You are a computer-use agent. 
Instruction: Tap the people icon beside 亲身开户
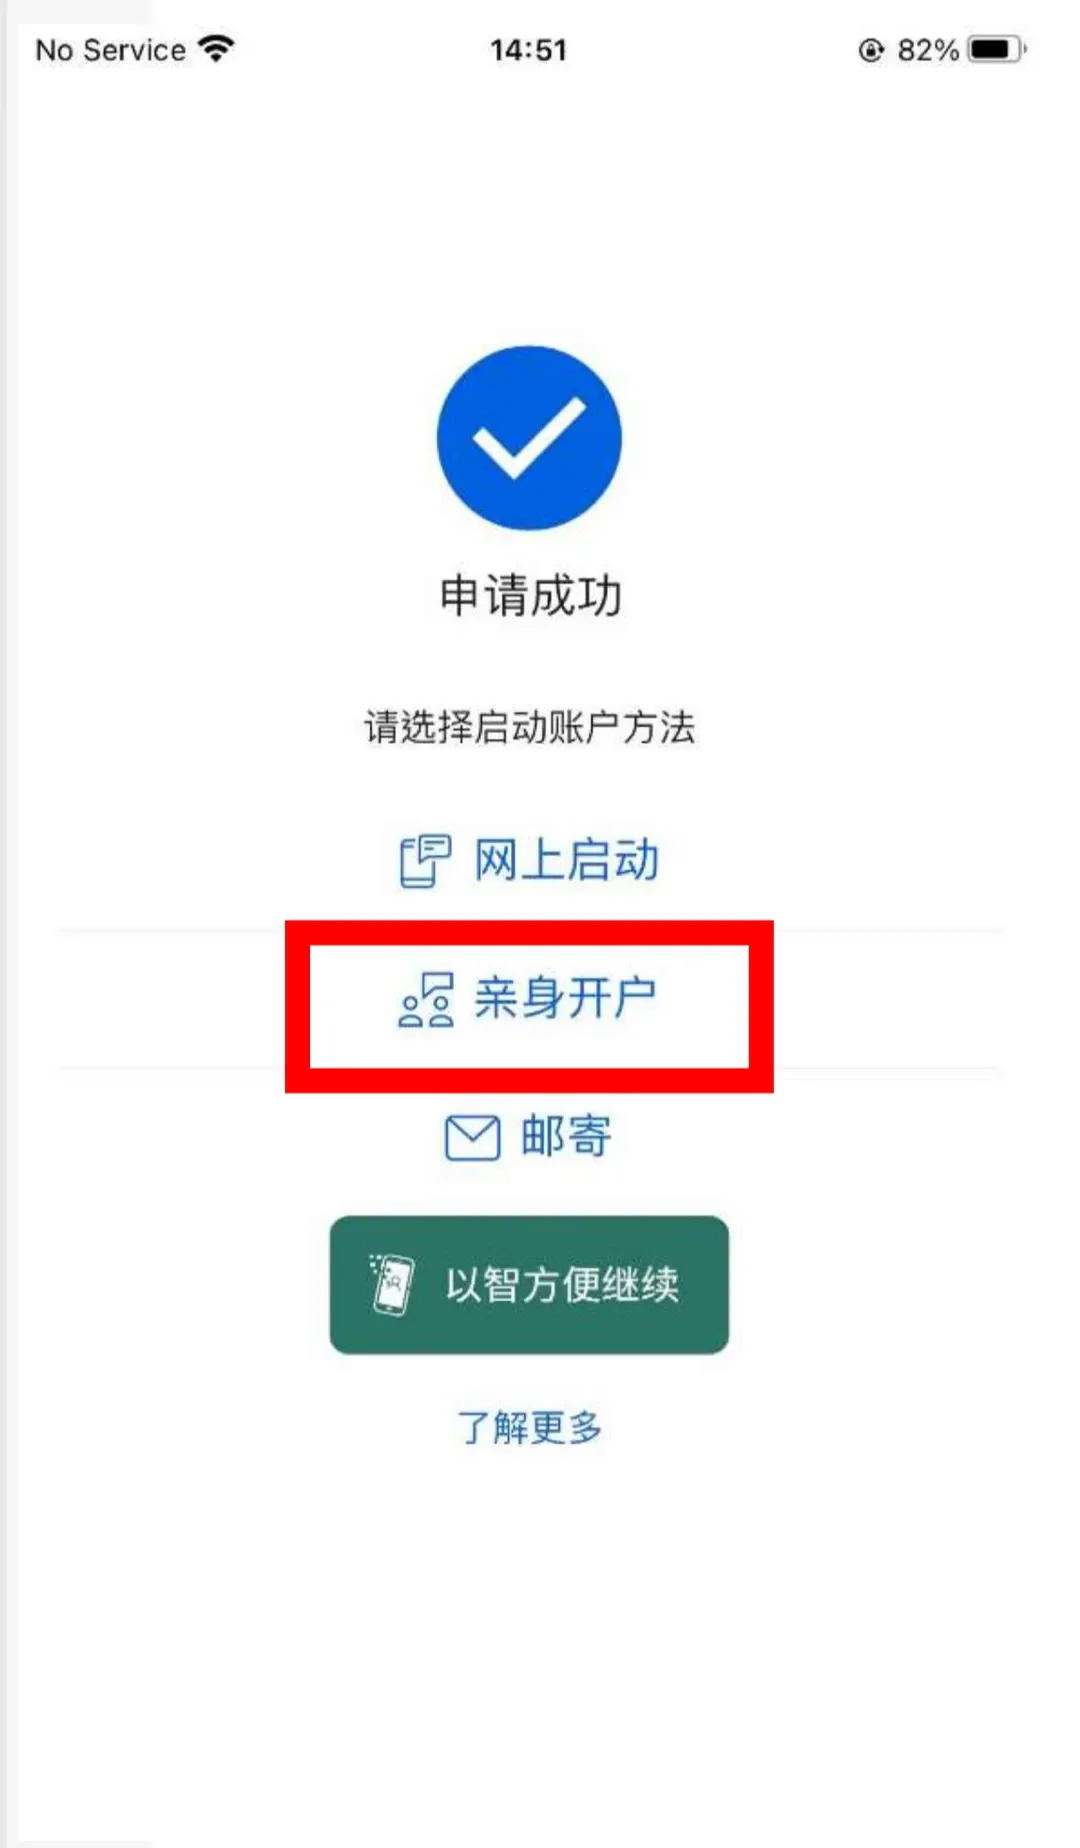pos(427,1000)
